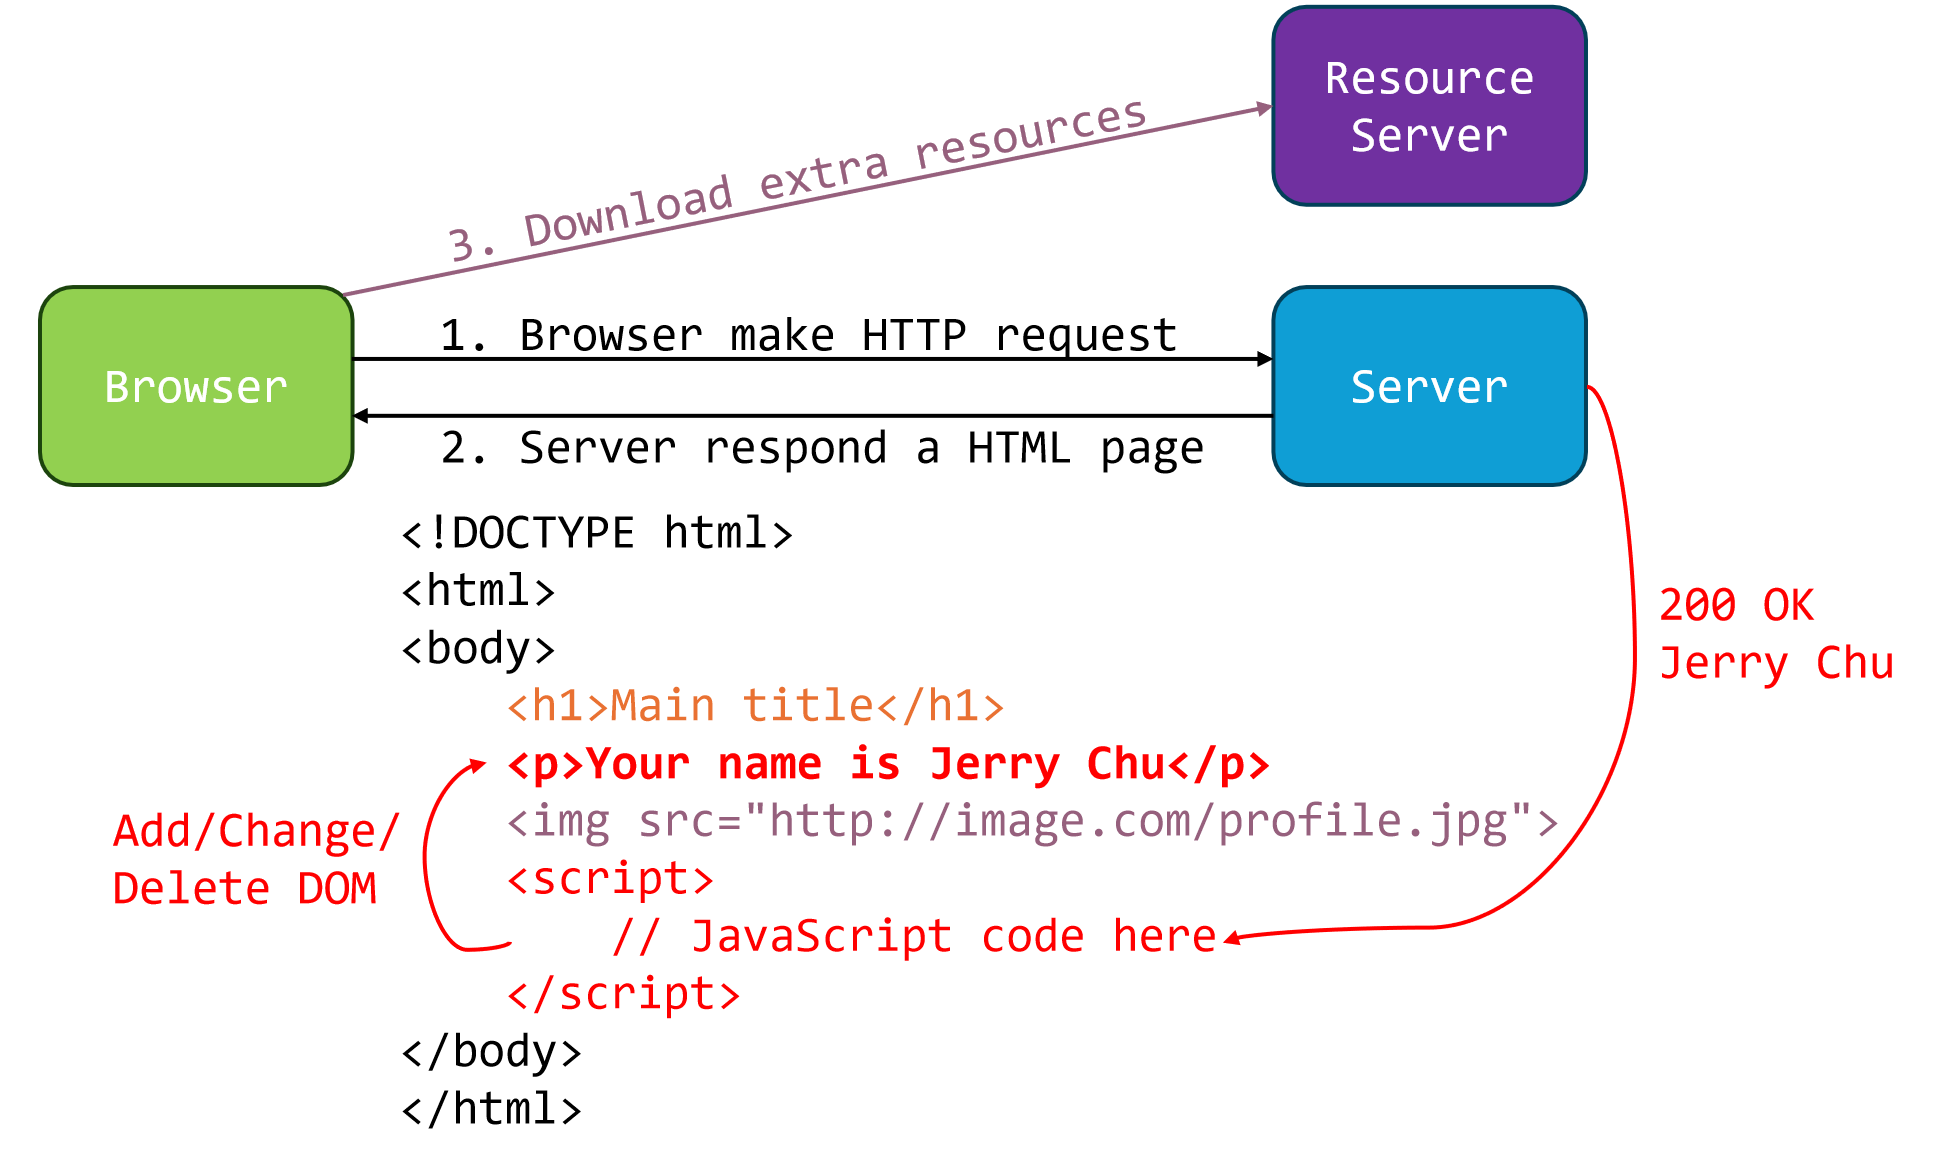The width and height of the screenshot is (1951, 1157).
Task: Click the '200 OK' red text
Action: (x=1735, y=606)
